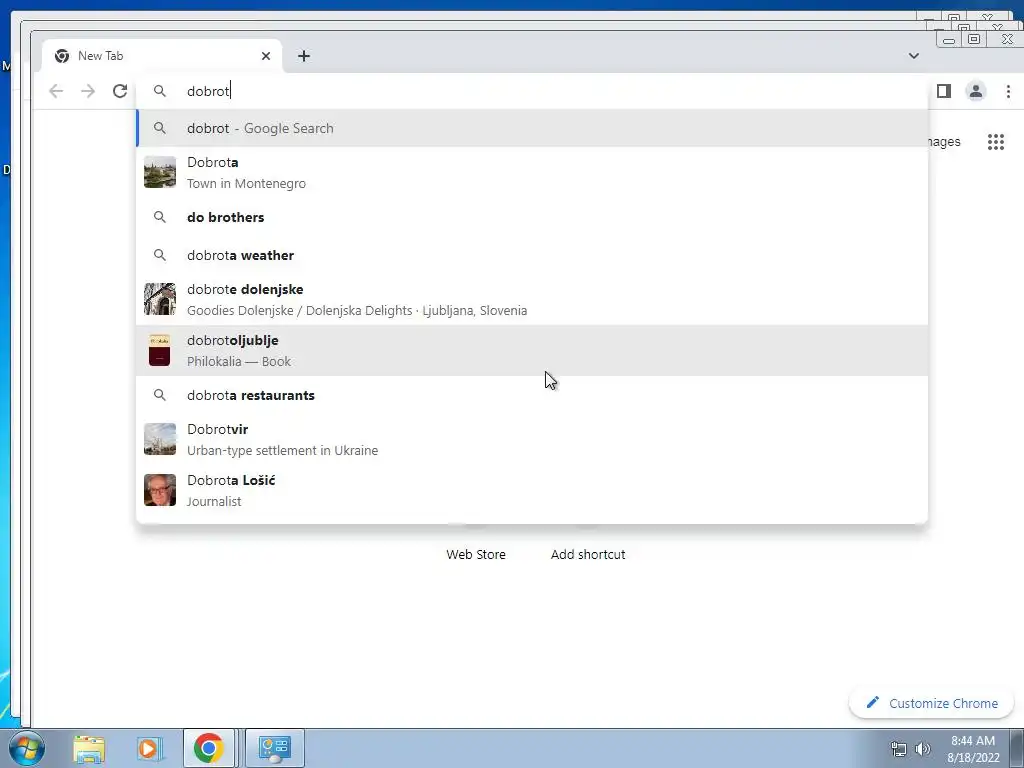
Task: Click magnifier icon in the address bar
Action: [159, 91]
